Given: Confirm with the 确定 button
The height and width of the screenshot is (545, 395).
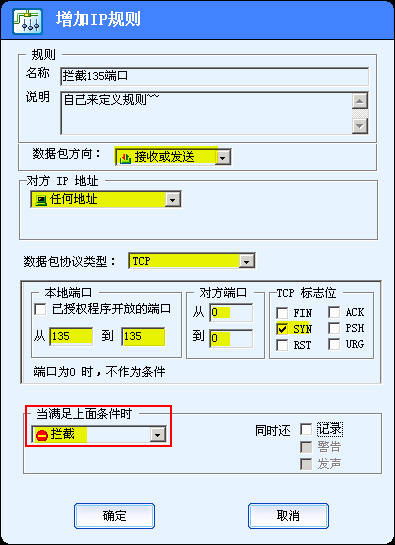Looking at the screenshot, I should (x=114, y=516).
